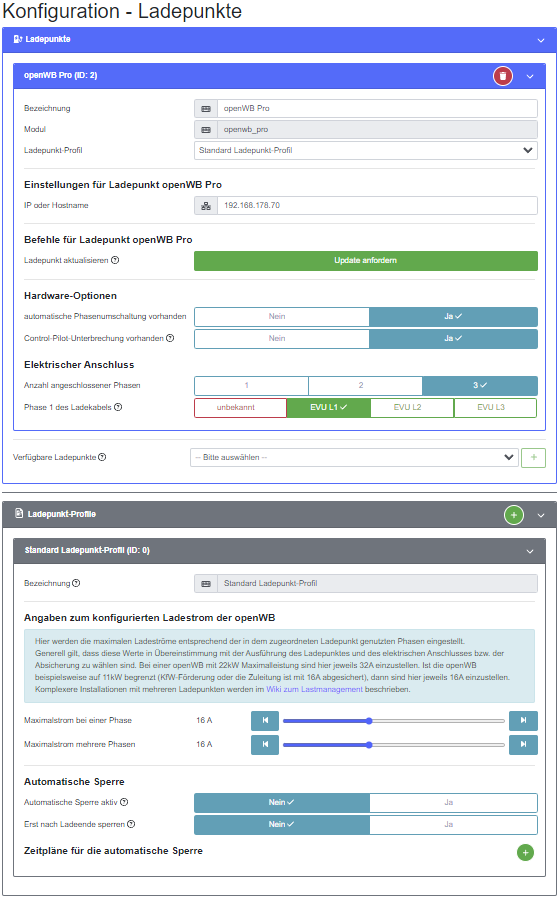
Task: Select 2 connected phases
Action: pos(365,386)
